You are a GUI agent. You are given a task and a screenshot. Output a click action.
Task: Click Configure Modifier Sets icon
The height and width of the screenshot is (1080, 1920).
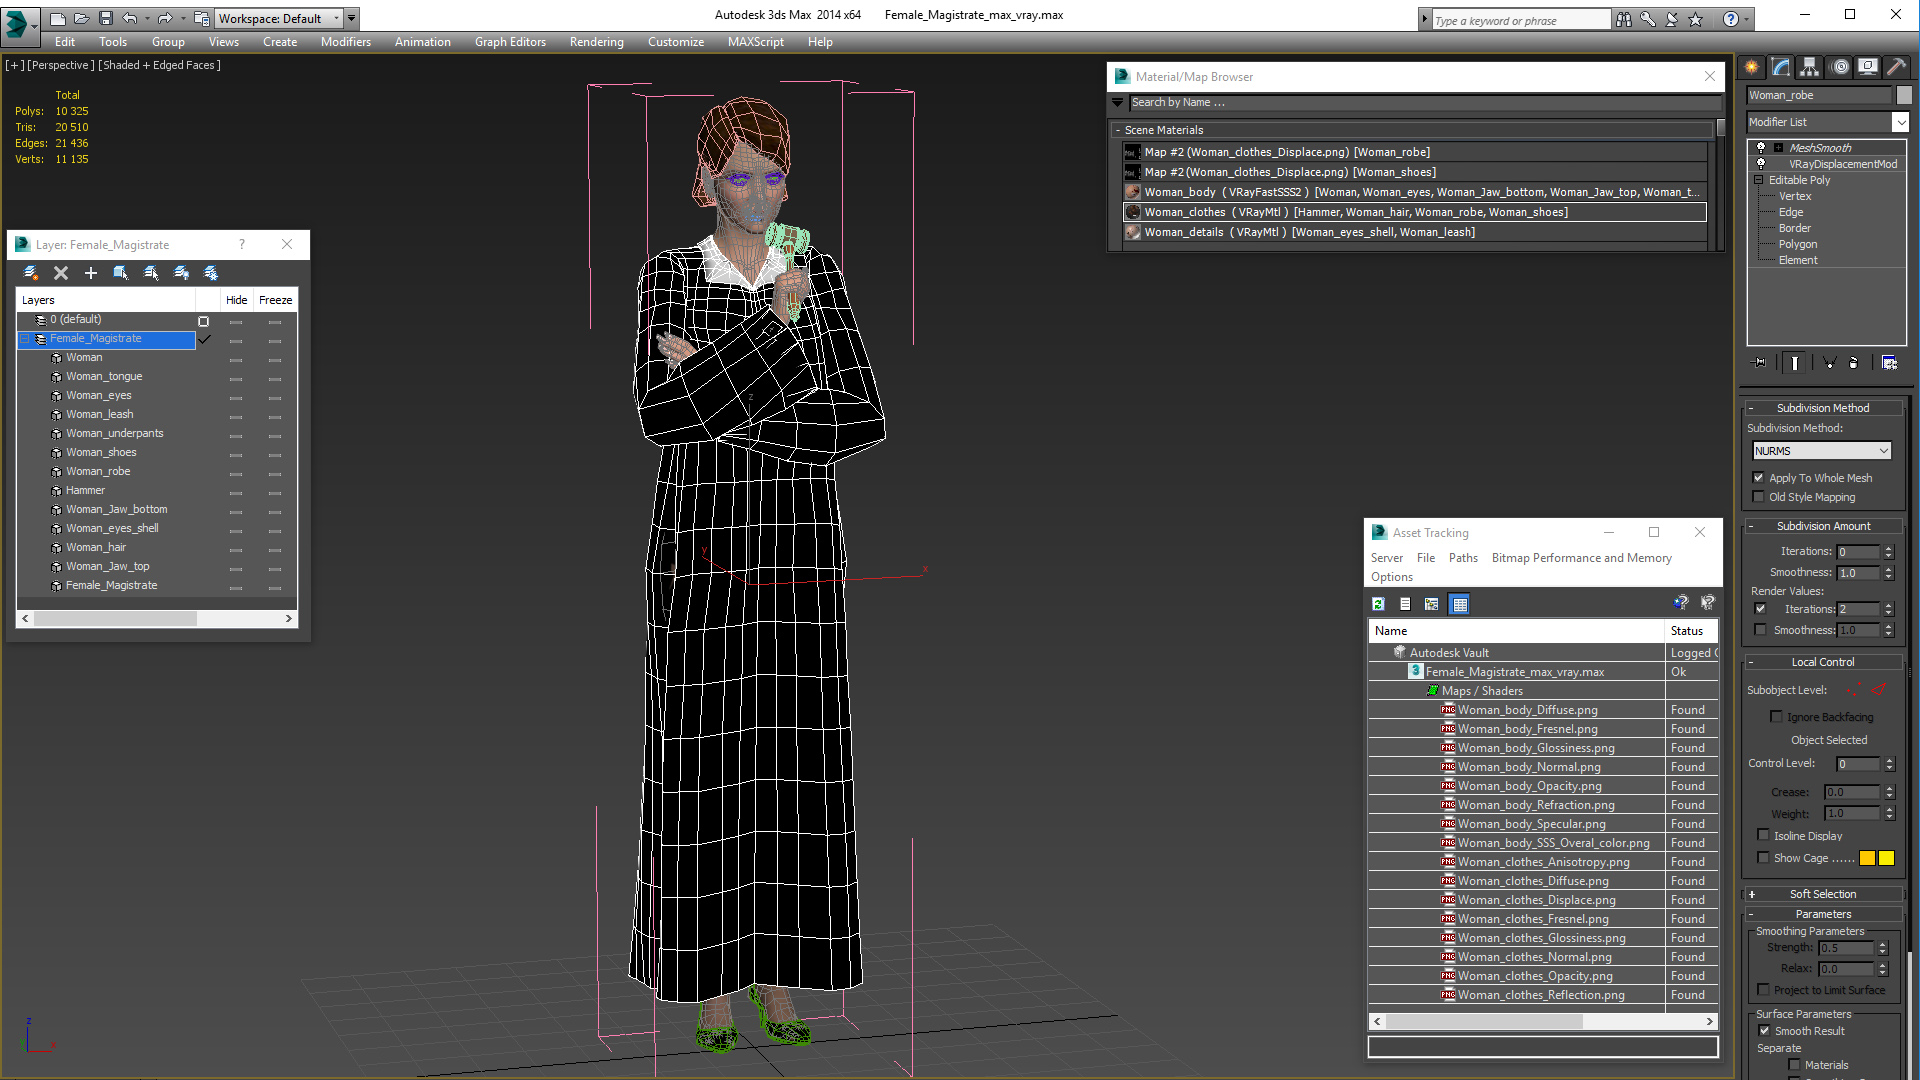[x=1889, y=363]
